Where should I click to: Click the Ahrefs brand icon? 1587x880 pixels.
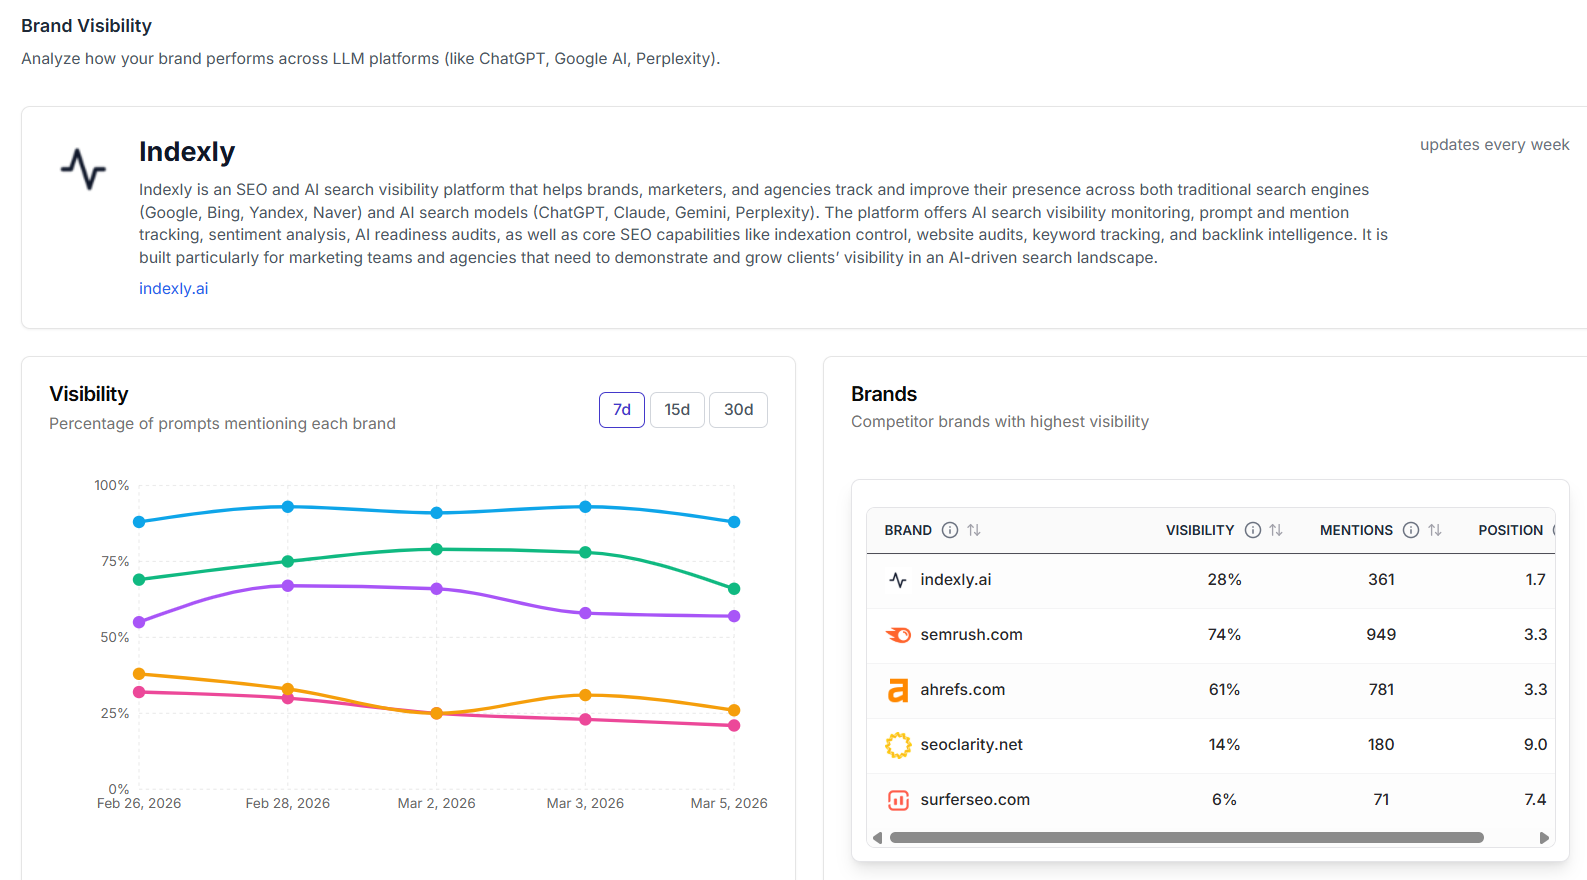click(x=898, y=690)
